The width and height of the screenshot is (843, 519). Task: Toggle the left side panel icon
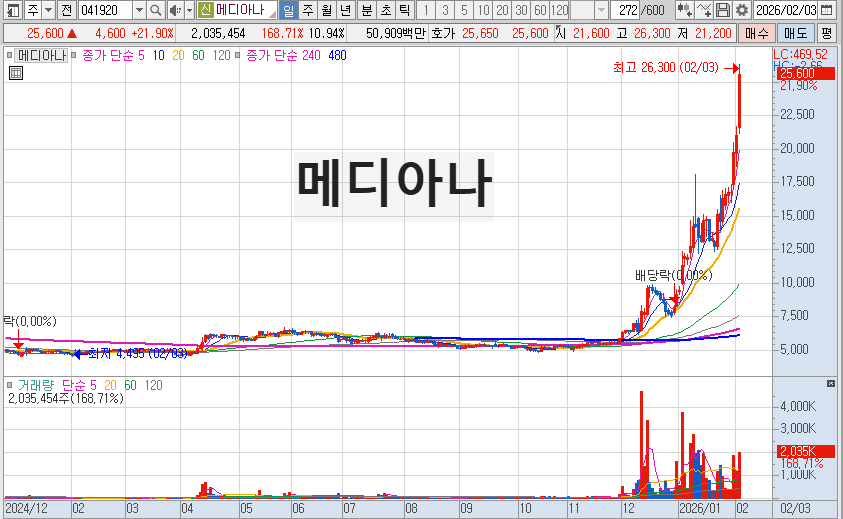13,10
